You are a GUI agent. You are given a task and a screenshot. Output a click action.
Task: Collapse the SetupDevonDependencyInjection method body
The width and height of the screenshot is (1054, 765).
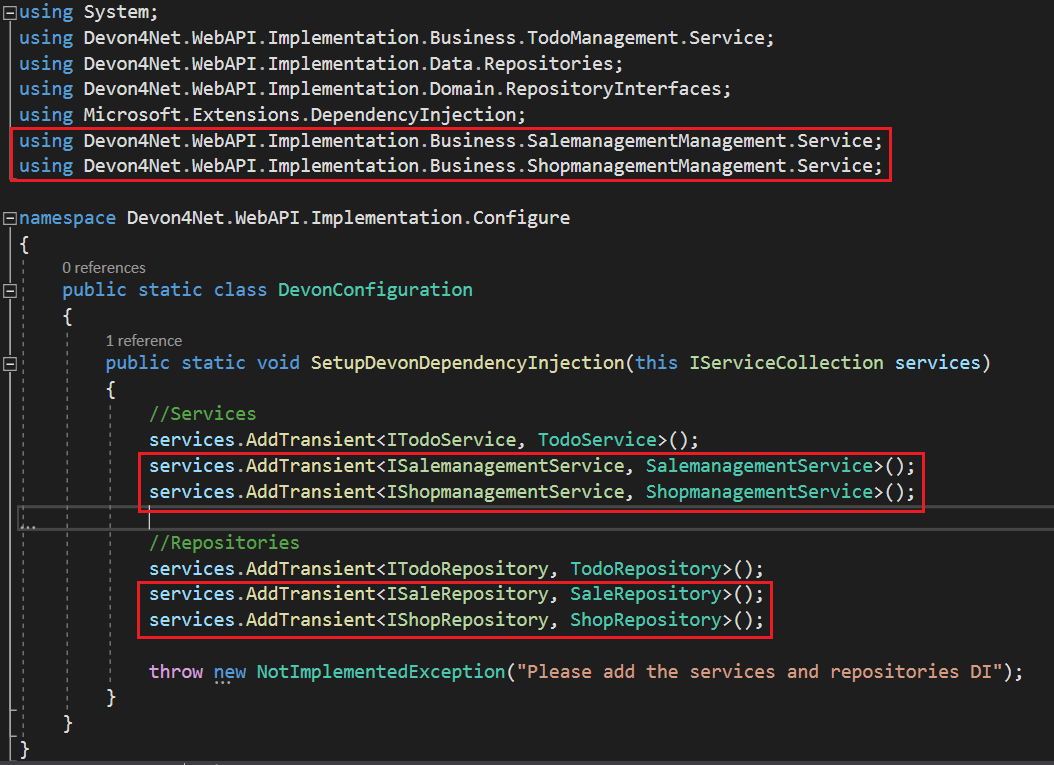point(10,363)
